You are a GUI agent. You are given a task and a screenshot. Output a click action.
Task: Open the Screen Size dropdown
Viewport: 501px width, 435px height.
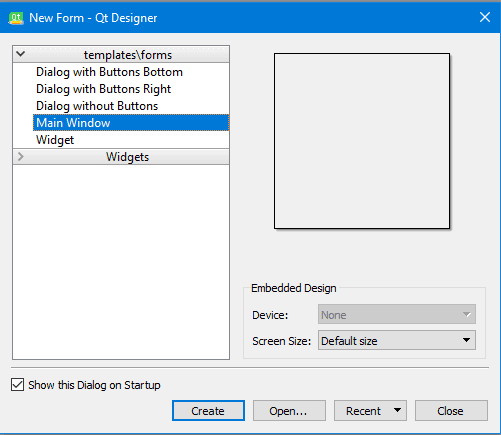point(397,340)
